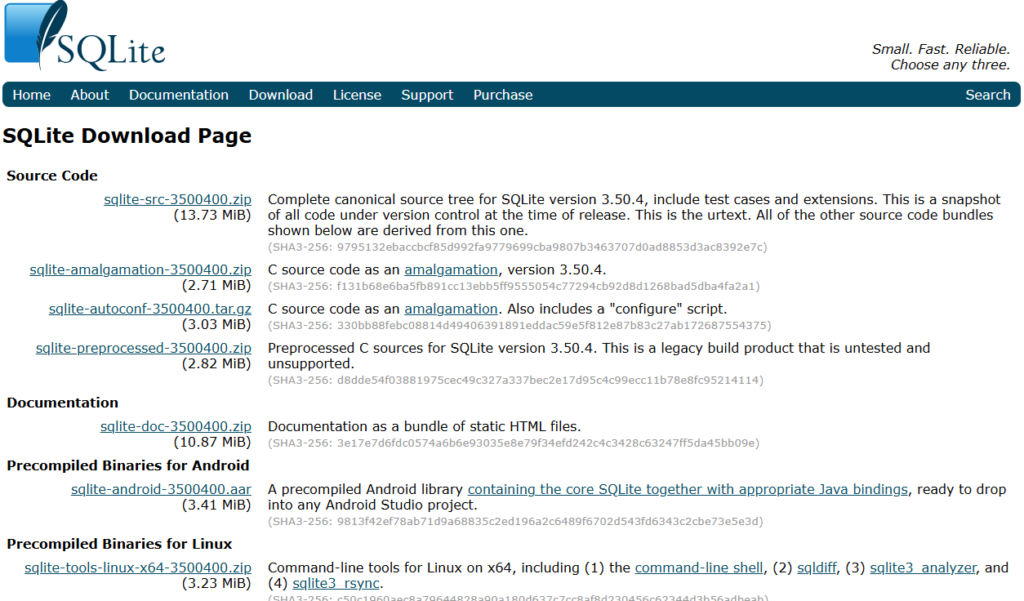The image size is (1024, 601).
Task: Click the SHA3-256 hash starting 9795132e
Action: coord(517,247)
